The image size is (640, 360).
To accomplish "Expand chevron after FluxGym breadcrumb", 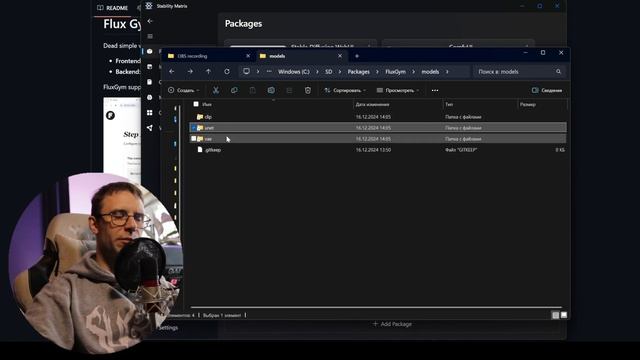I will pyautogui.click(x=413, y=71).
